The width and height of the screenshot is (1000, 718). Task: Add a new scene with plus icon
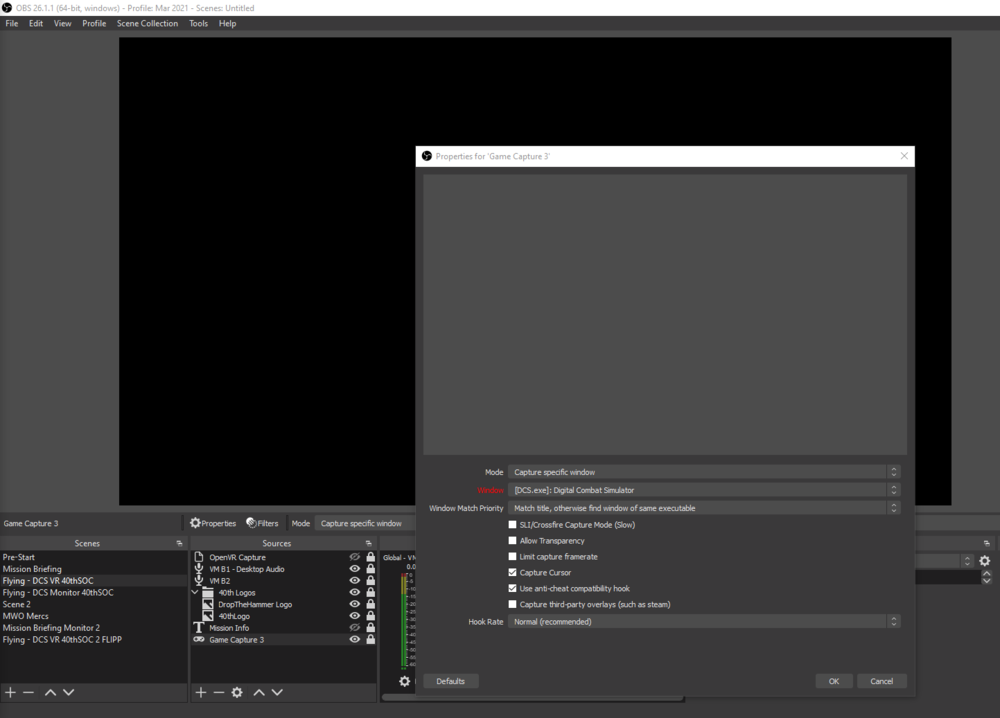[10, 692]
